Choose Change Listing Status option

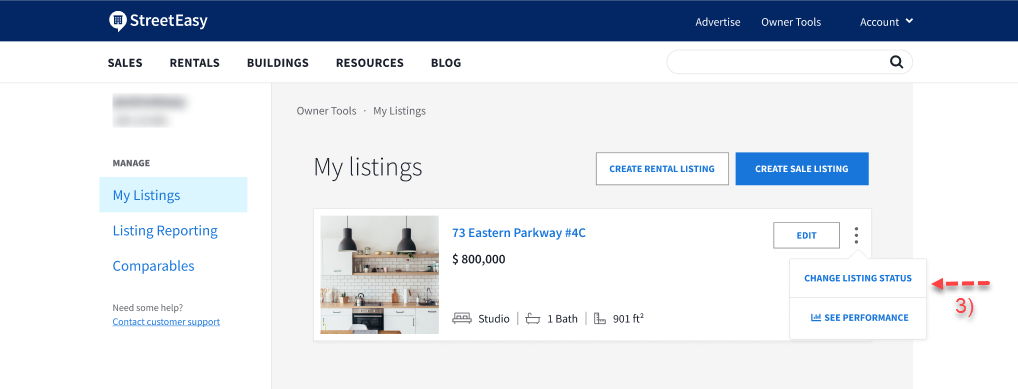(x=858, y=278)
